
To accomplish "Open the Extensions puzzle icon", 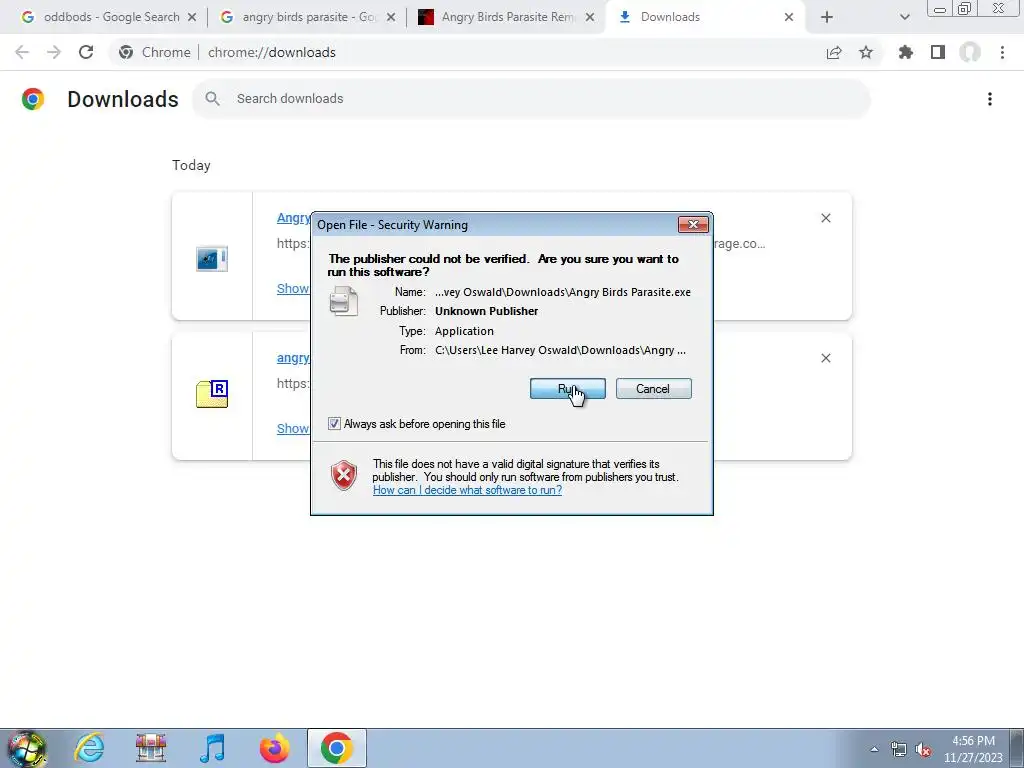I will pos(906,52).
